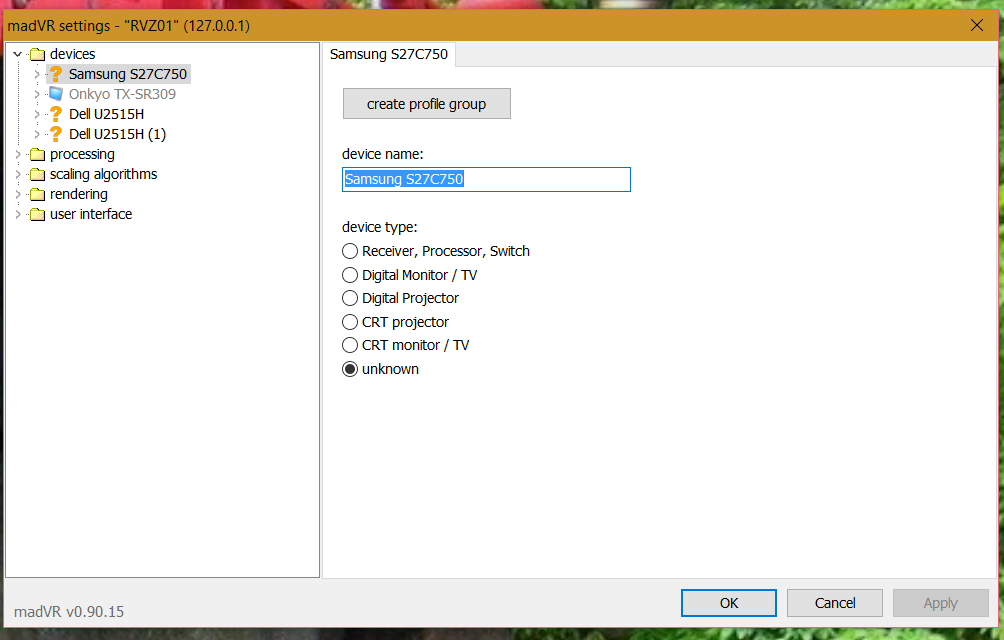This screenshot has height=640, width=1004.
Task: Click the Dell U2515H question mark icon
Action: point(56,114)
